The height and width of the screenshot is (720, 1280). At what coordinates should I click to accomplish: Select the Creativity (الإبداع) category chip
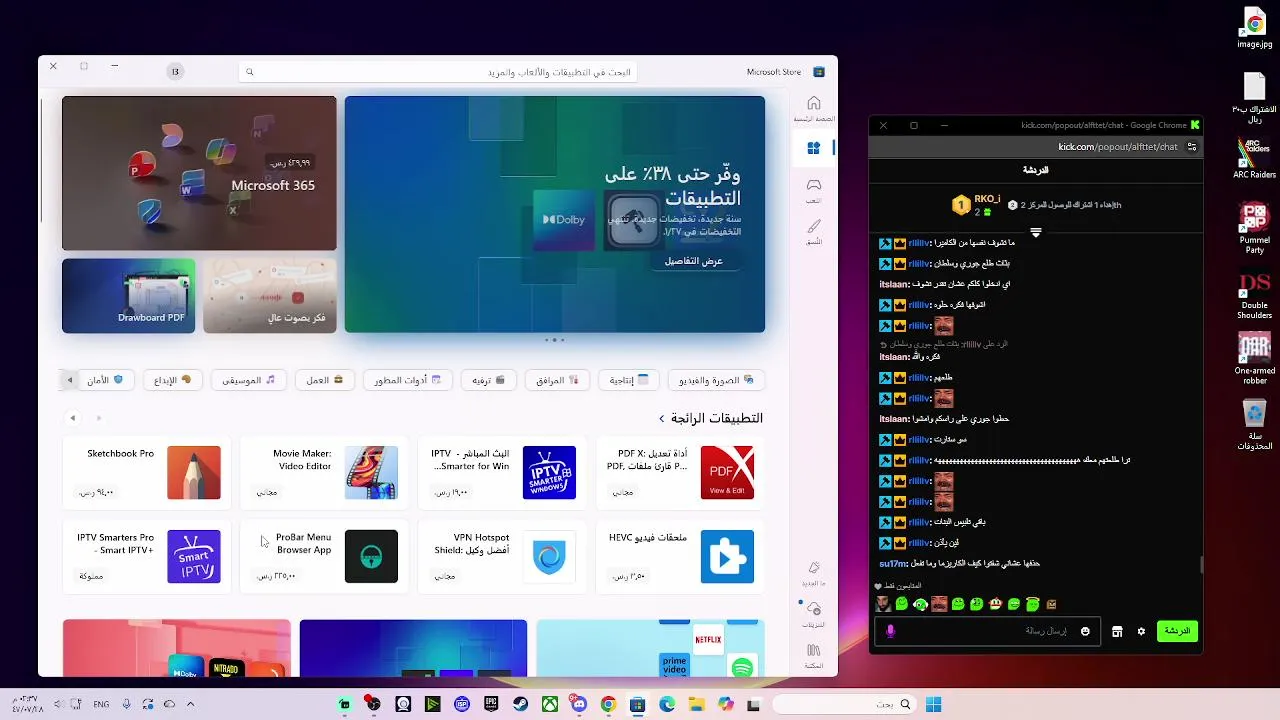[172, 380]
